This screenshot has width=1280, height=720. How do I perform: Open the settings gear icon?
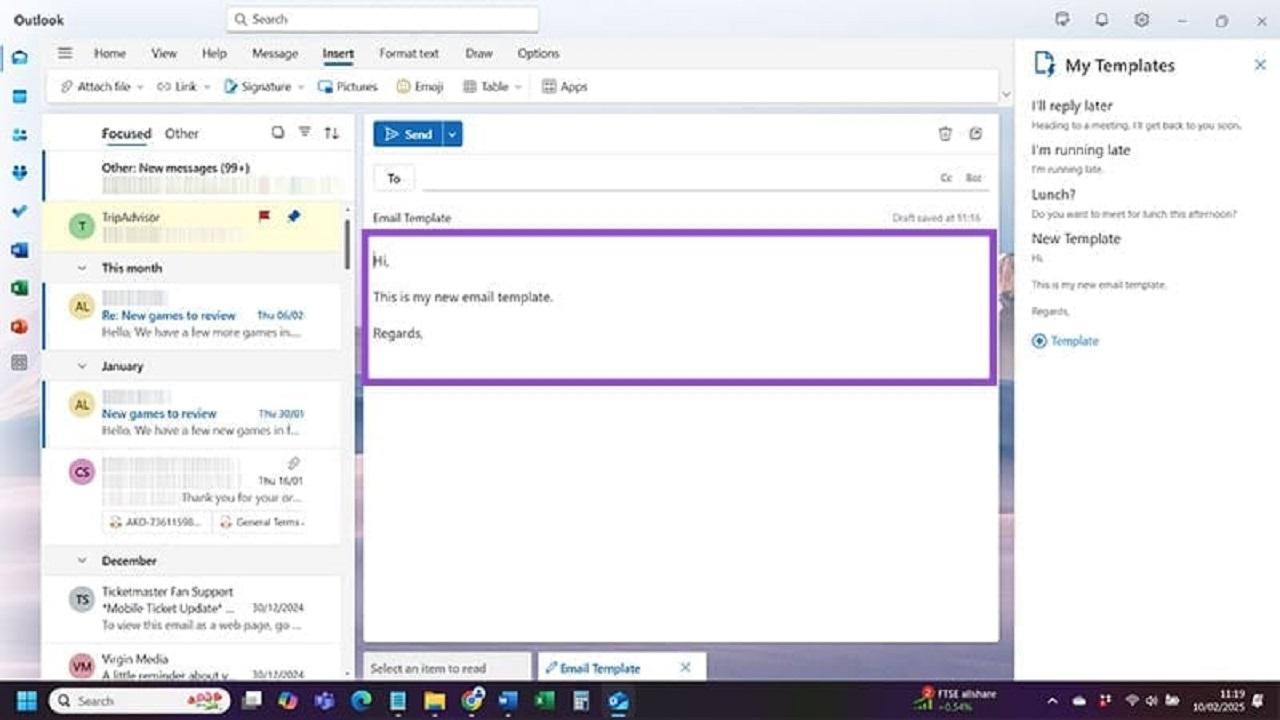pos(1141,20)
